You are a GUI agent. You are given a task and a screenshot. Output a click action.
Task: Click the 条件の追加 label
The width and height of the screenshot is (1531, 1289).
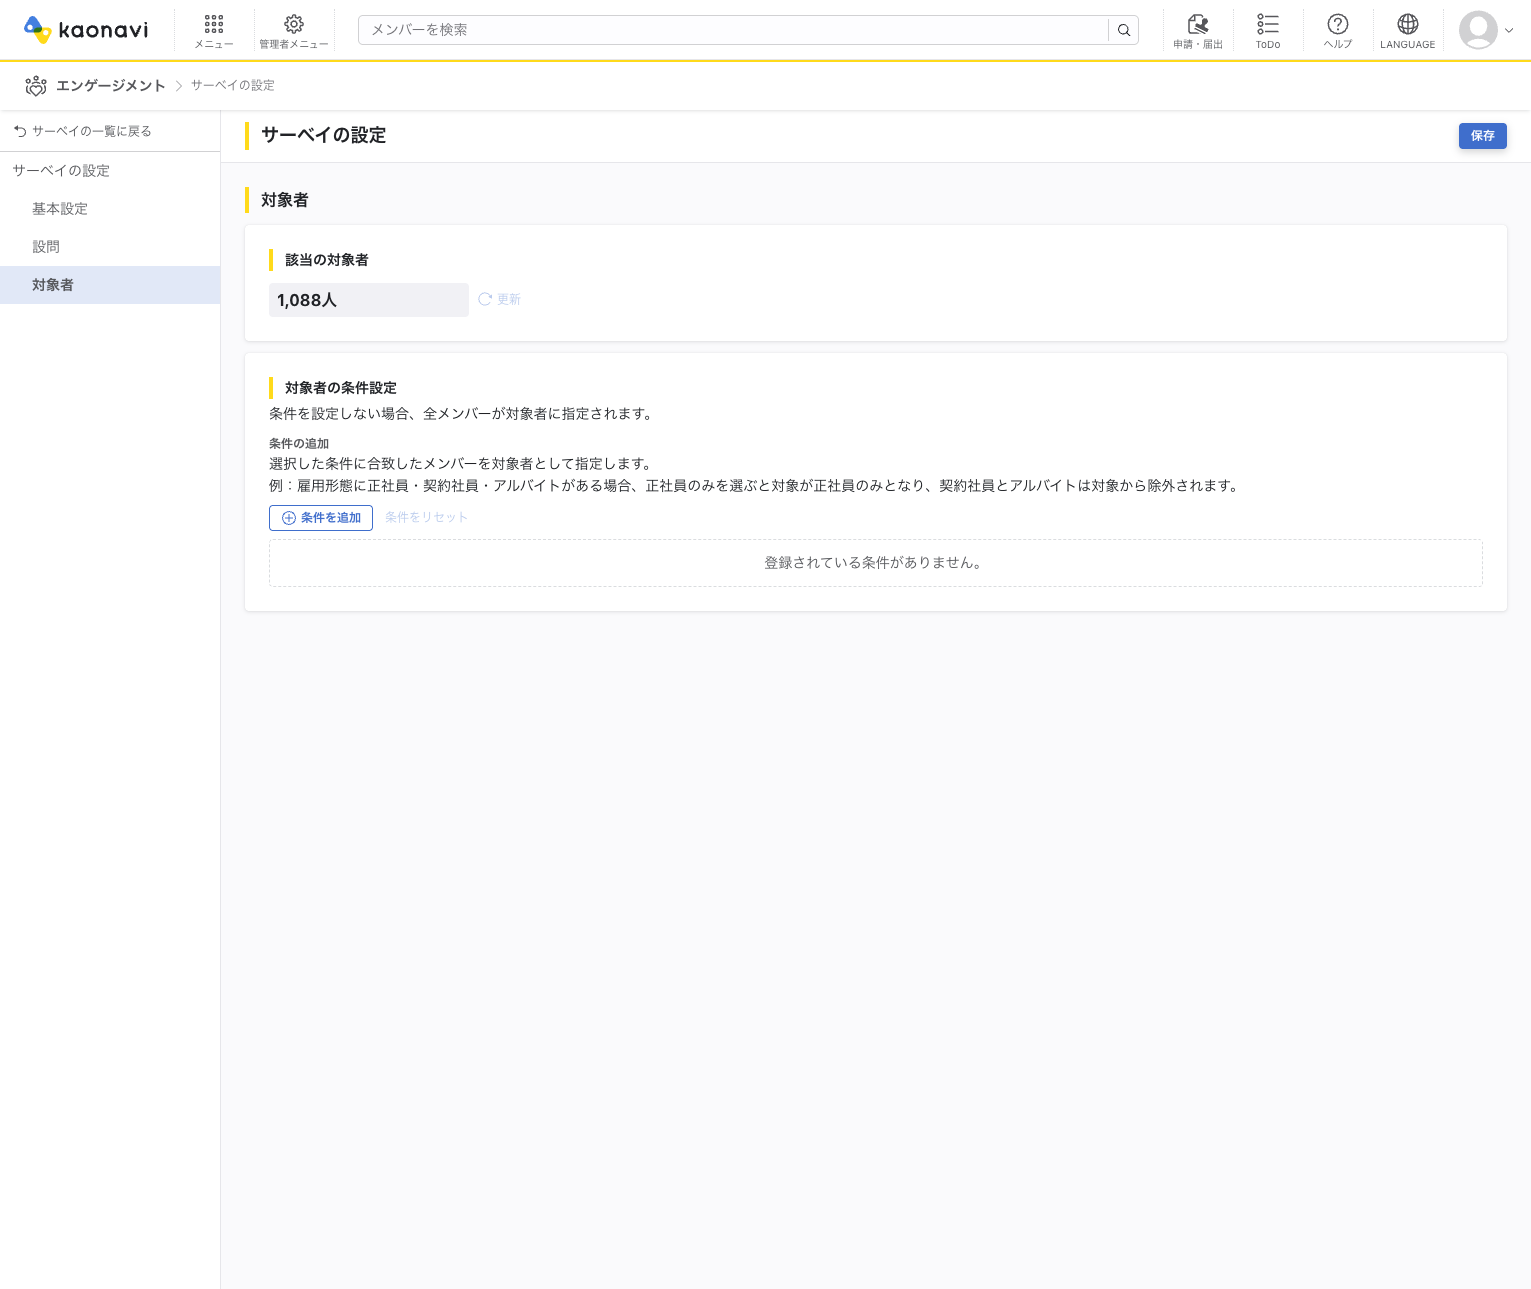pos(299,444)
